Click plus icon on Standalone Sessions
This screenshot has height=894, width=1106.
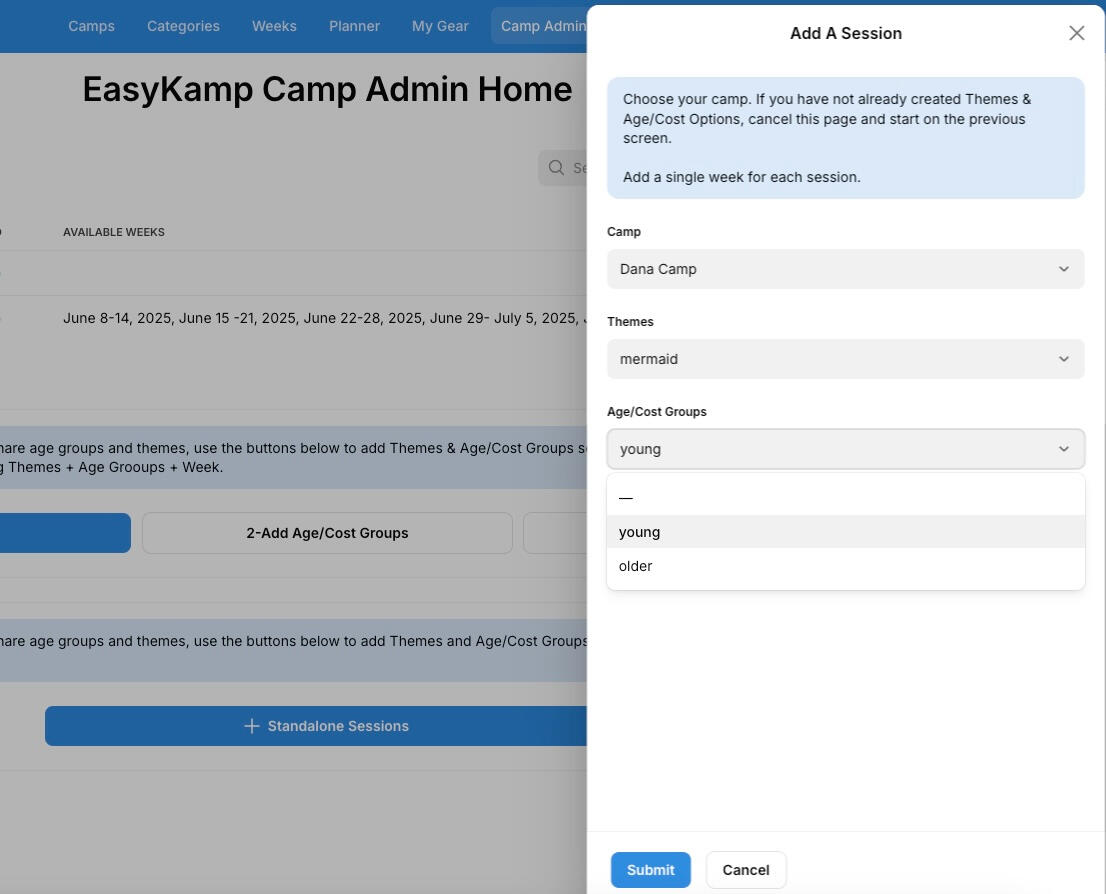[x=252, y=726]
